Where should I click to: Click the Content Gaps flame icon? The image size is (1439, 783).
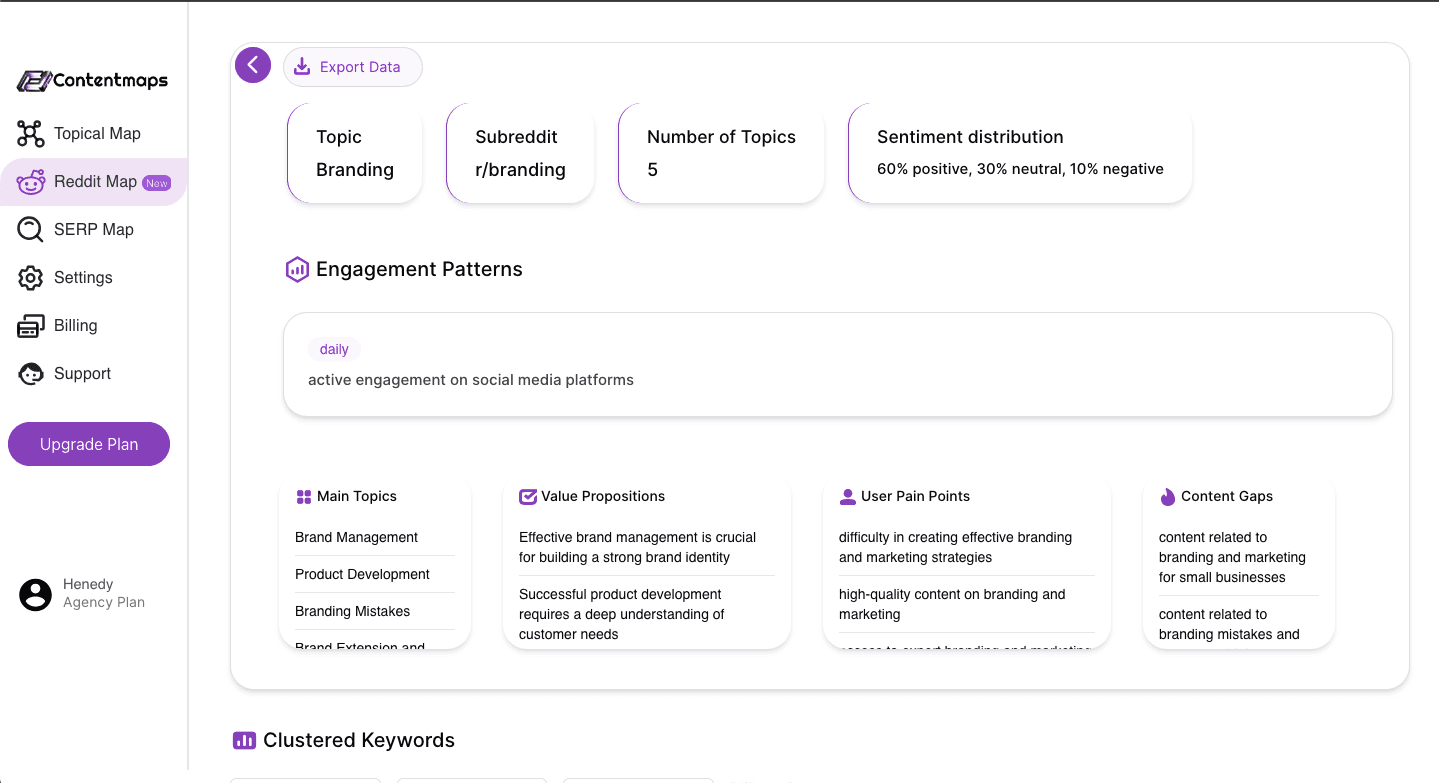pos(1167,497)
